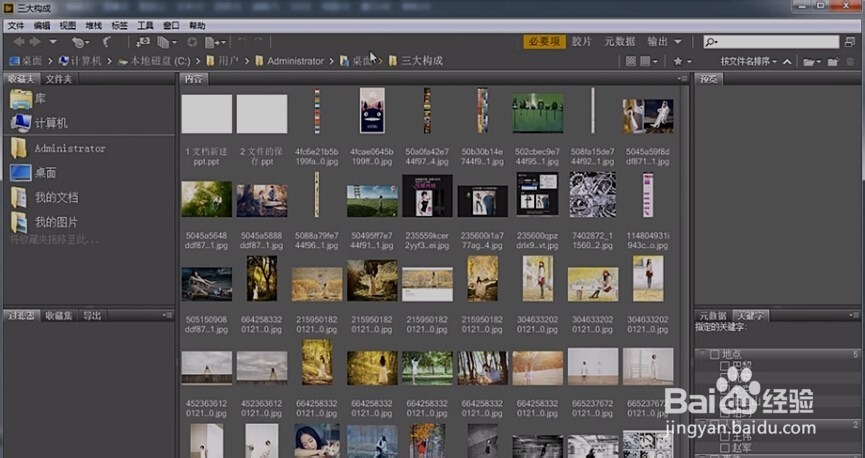Click Get Photos from Camera icon
The width and height of the screenshot is (865, 458).
point(143,42)
